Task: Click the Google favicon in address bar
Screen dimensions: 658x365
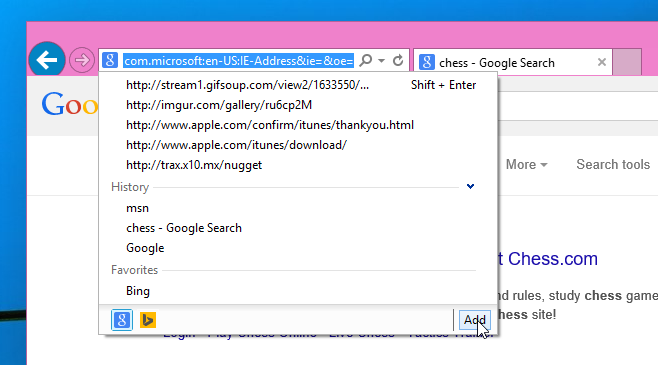Action: 110,60
